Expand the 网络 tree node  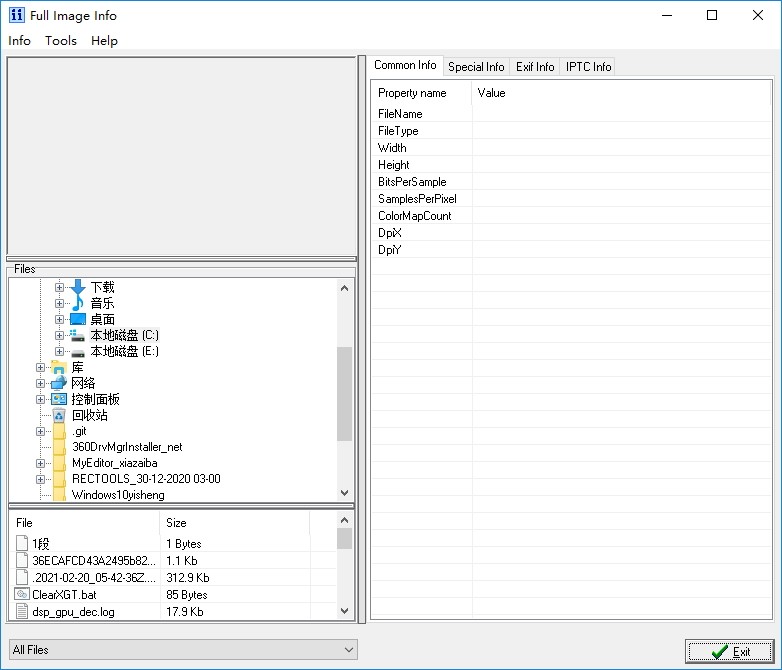click(x=40, y=383)
